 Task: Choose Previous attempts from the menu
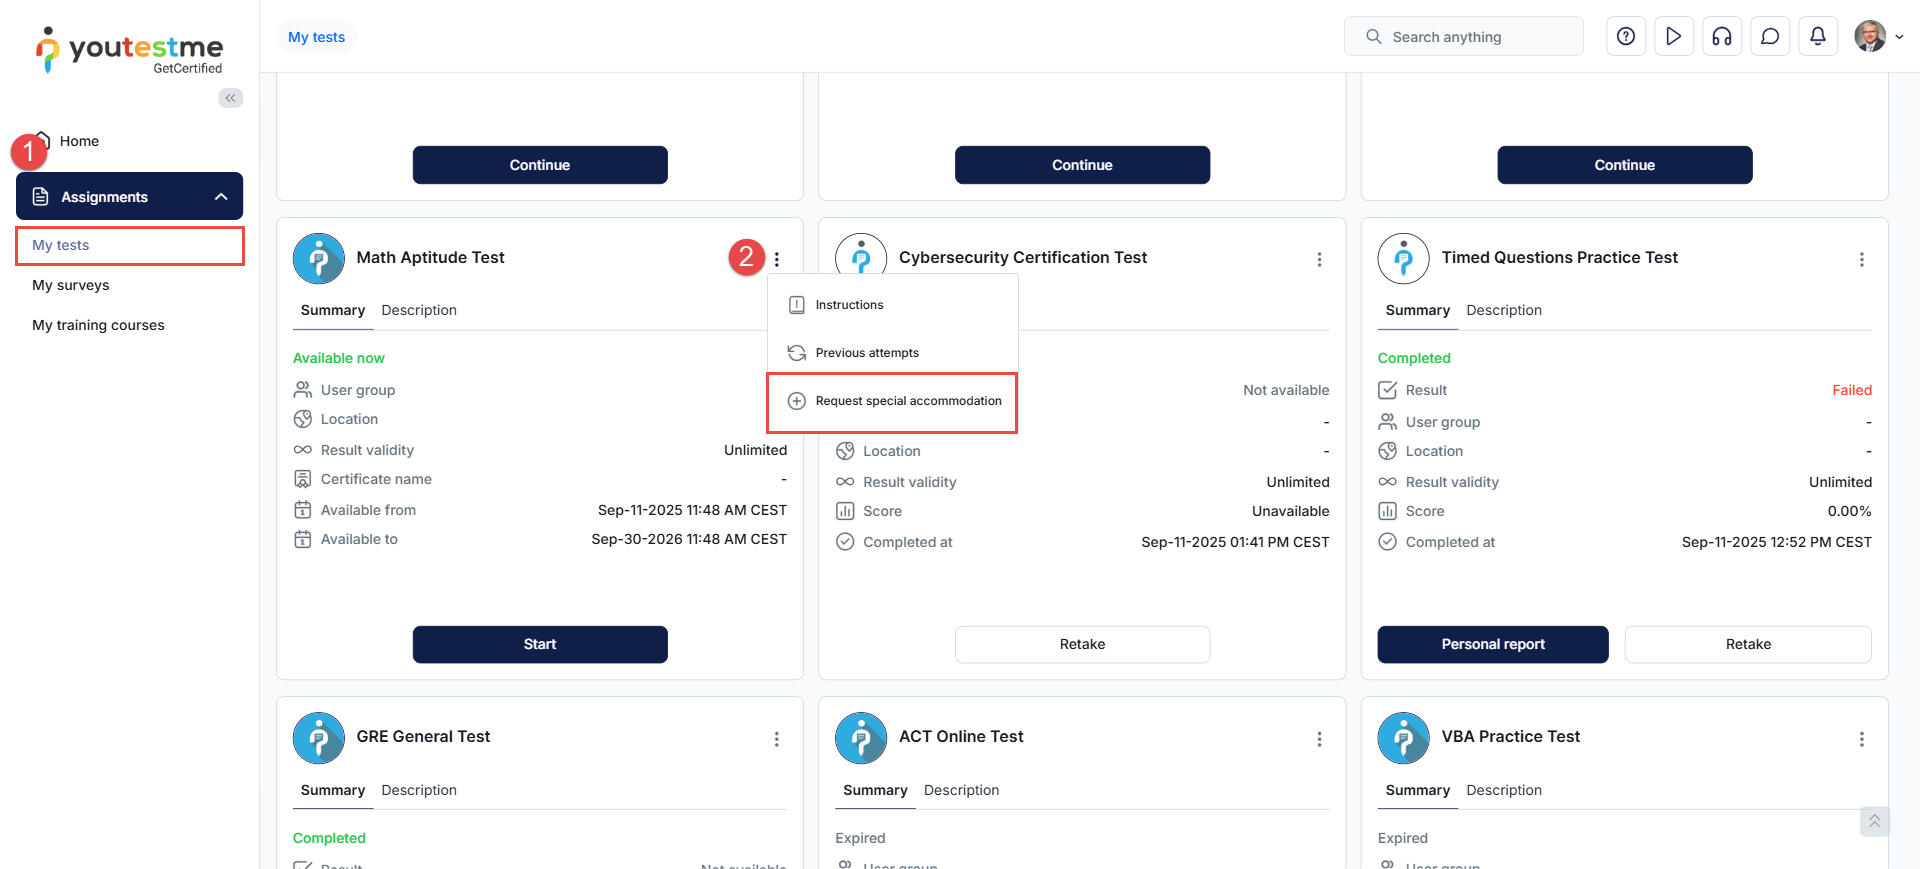(866, 353)
